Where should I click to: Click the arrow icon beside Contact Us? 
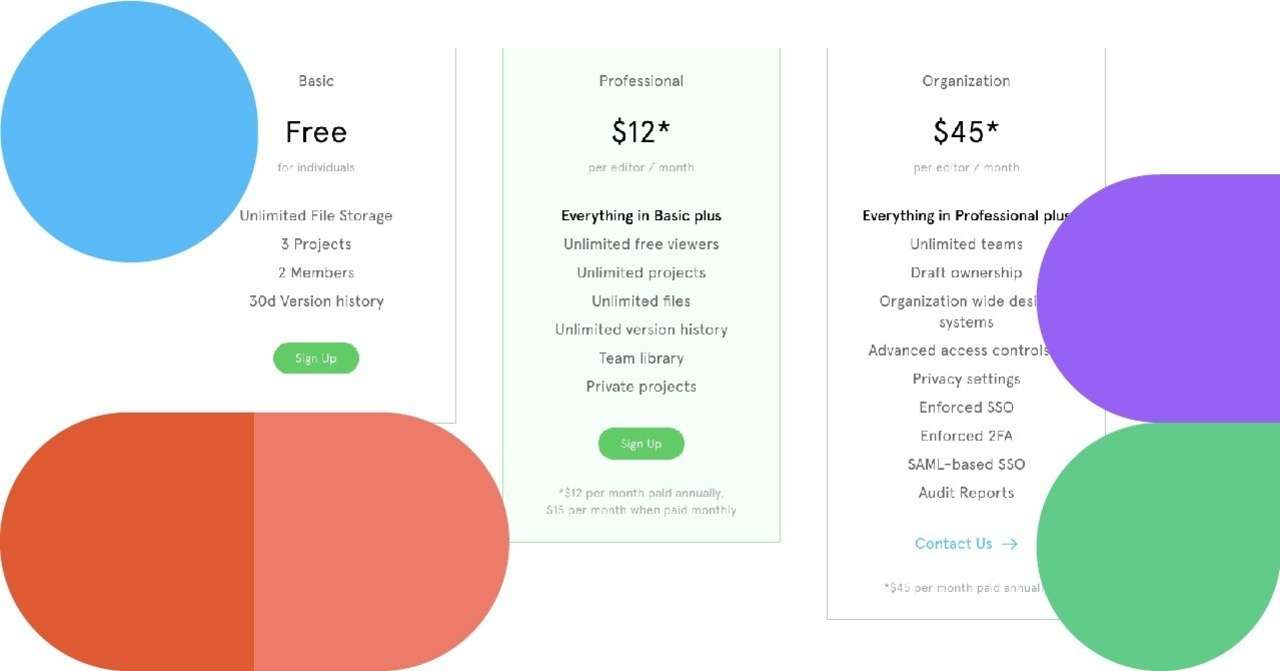(1009, 544)
